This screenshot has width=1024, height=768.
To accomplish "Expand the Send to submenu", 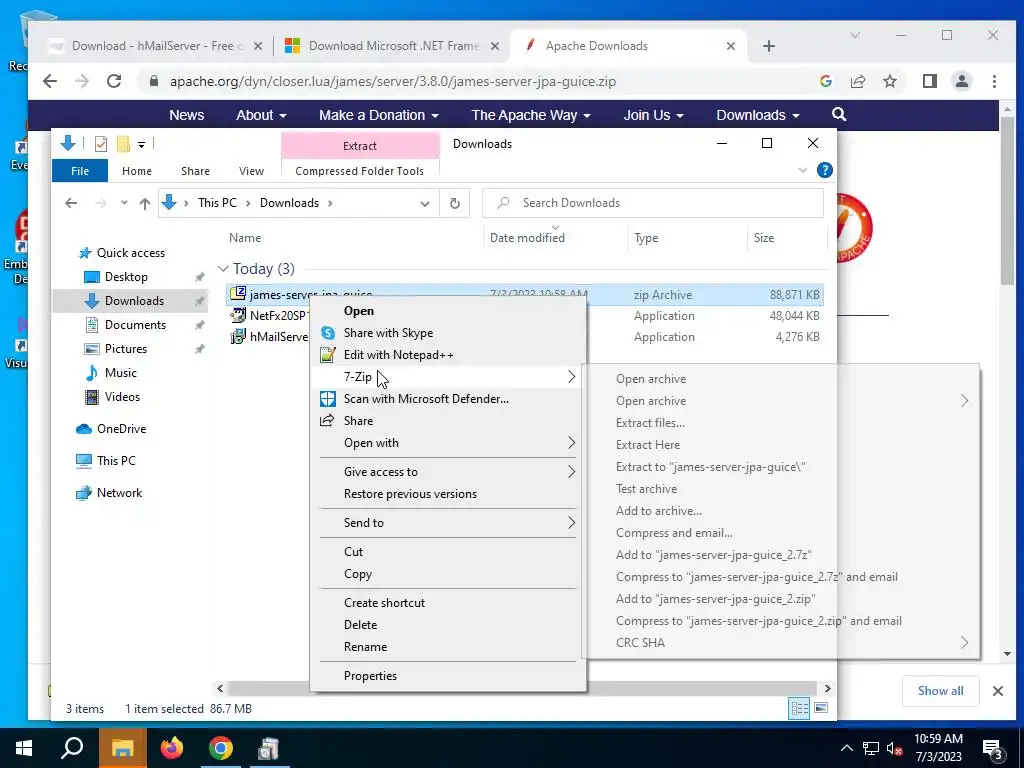I will coord(571,522).
